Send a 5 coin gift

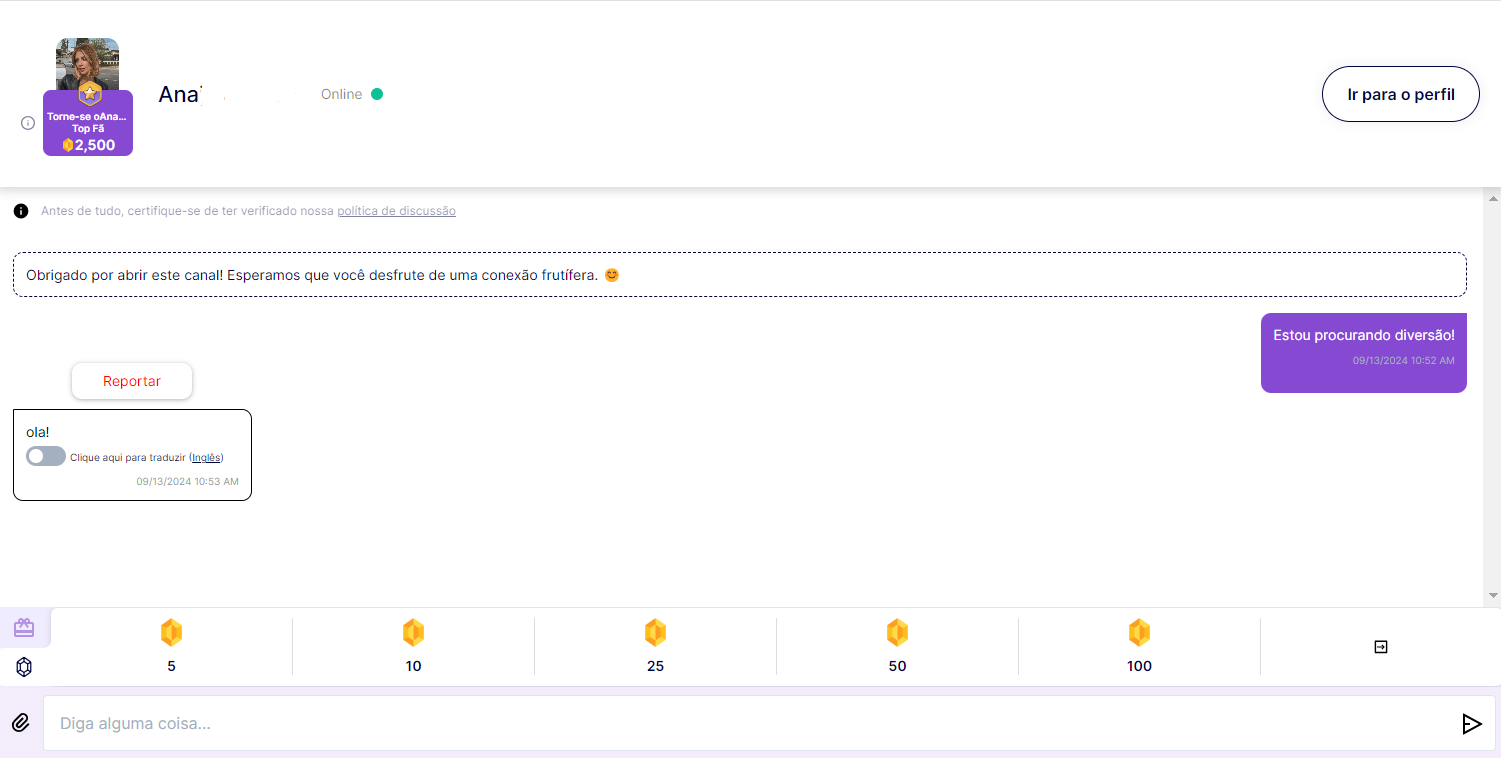click(x=171, y=646)
